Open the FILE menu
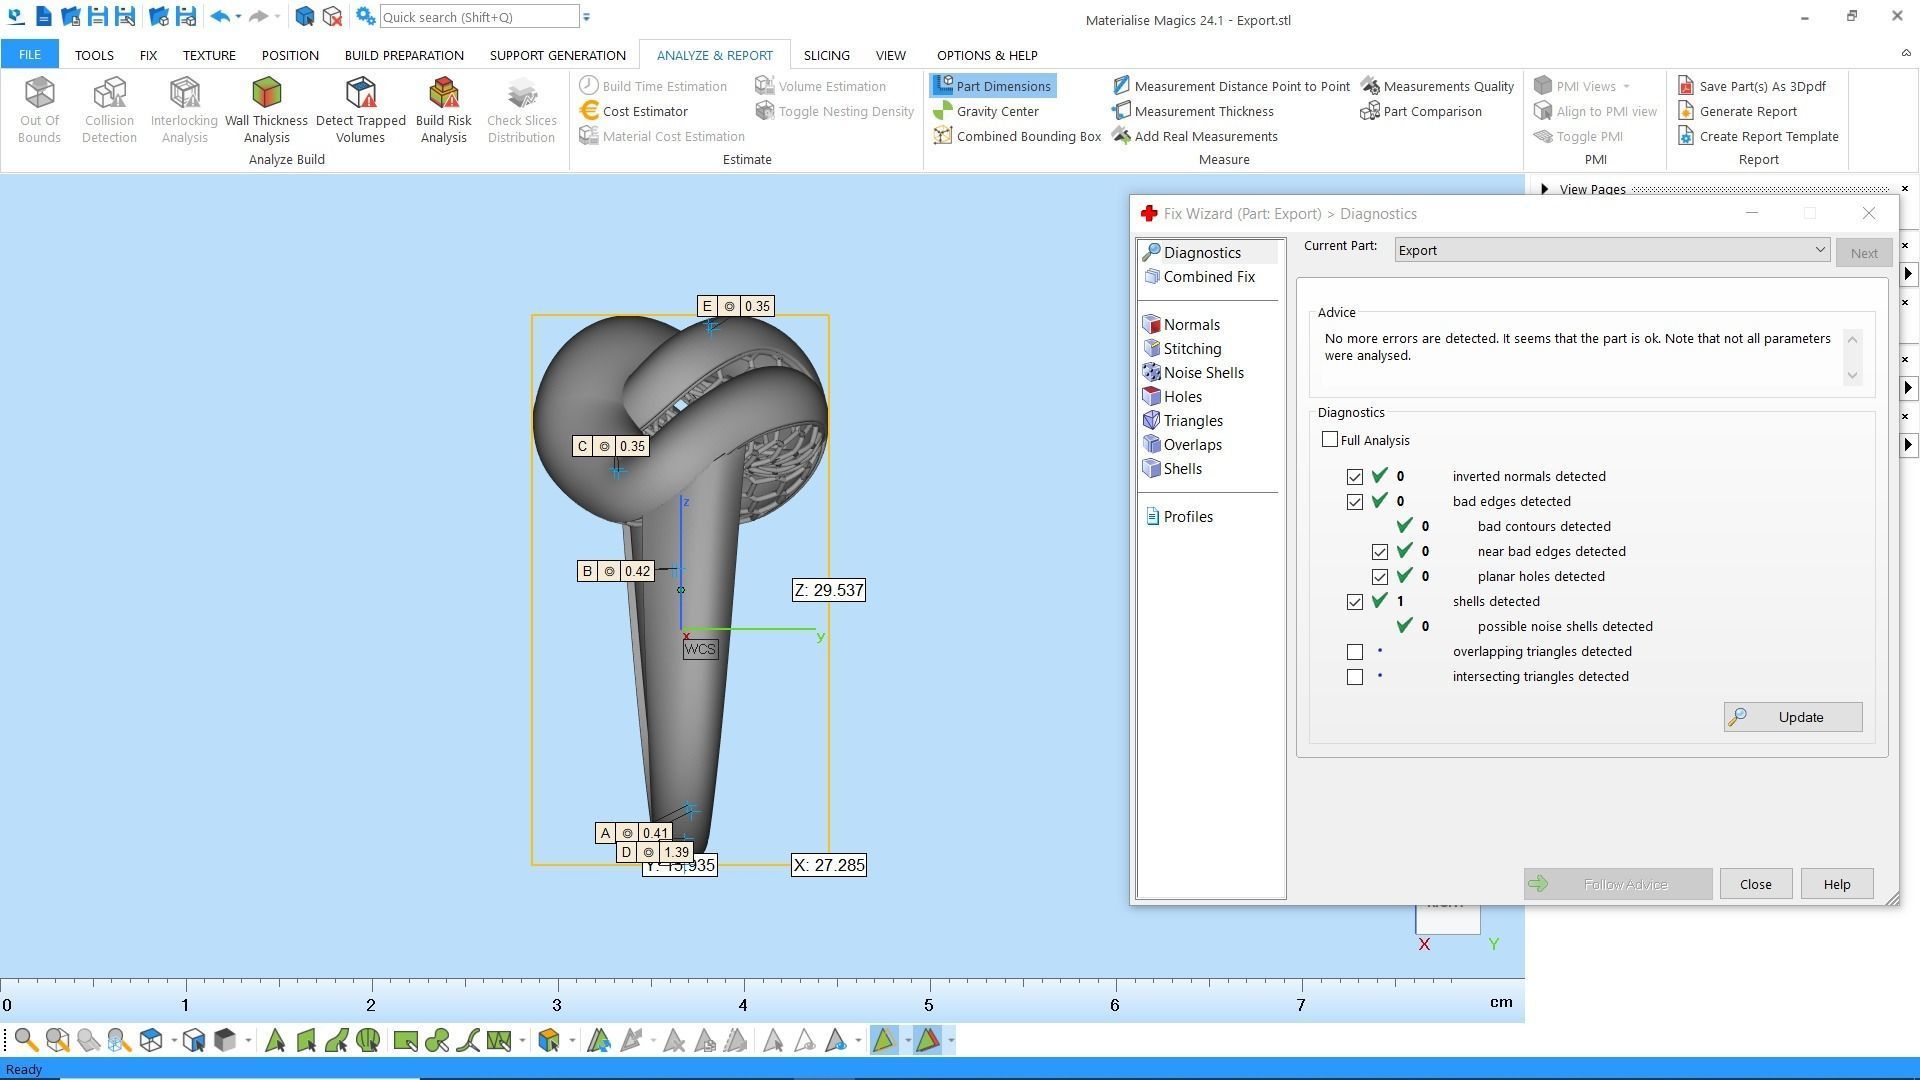The image size is (1920, 1080). click(29, 55)
